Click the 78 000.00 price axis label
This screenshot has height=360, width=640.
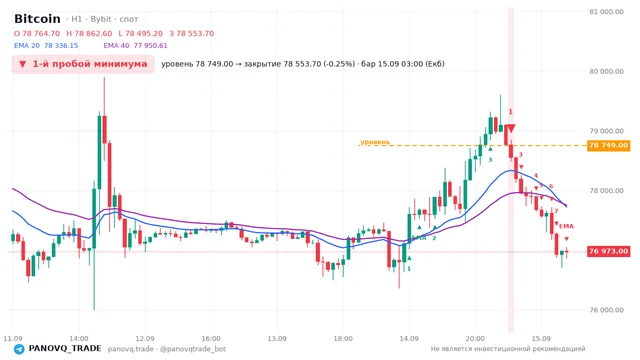pos(607,191)
